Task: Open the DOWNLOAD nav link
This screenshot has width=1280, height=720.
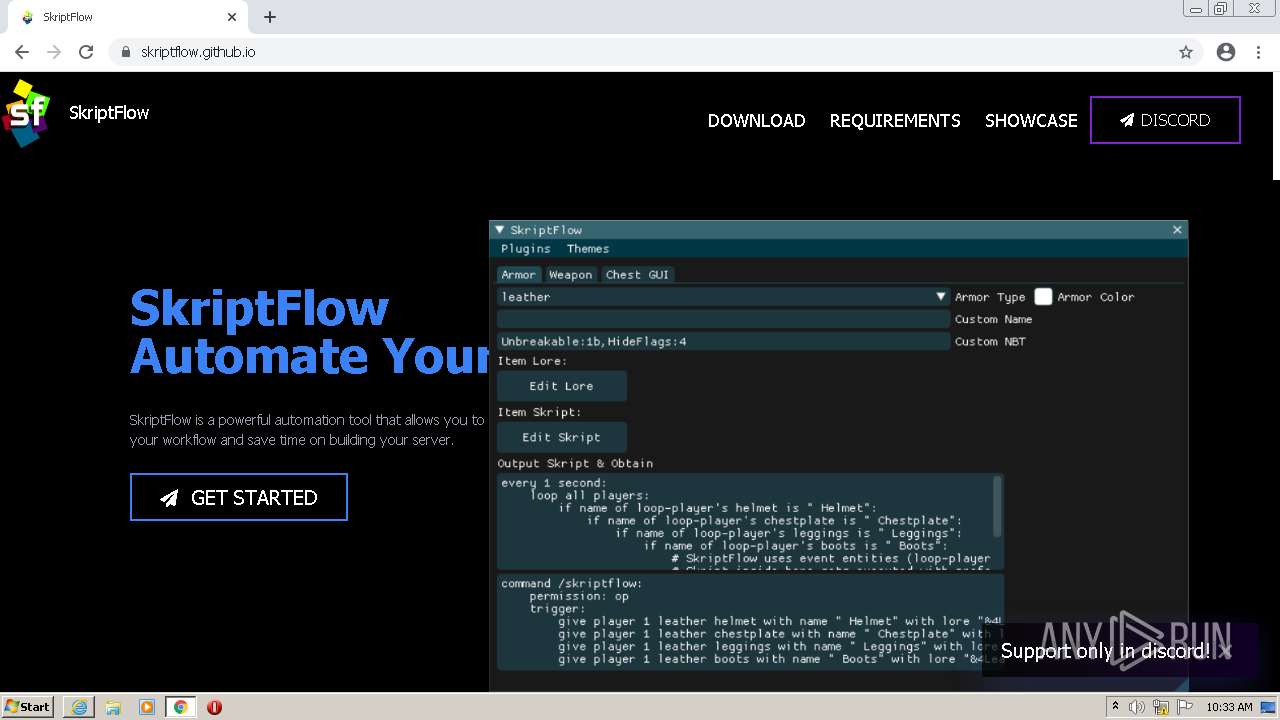Action: (756, 120)
